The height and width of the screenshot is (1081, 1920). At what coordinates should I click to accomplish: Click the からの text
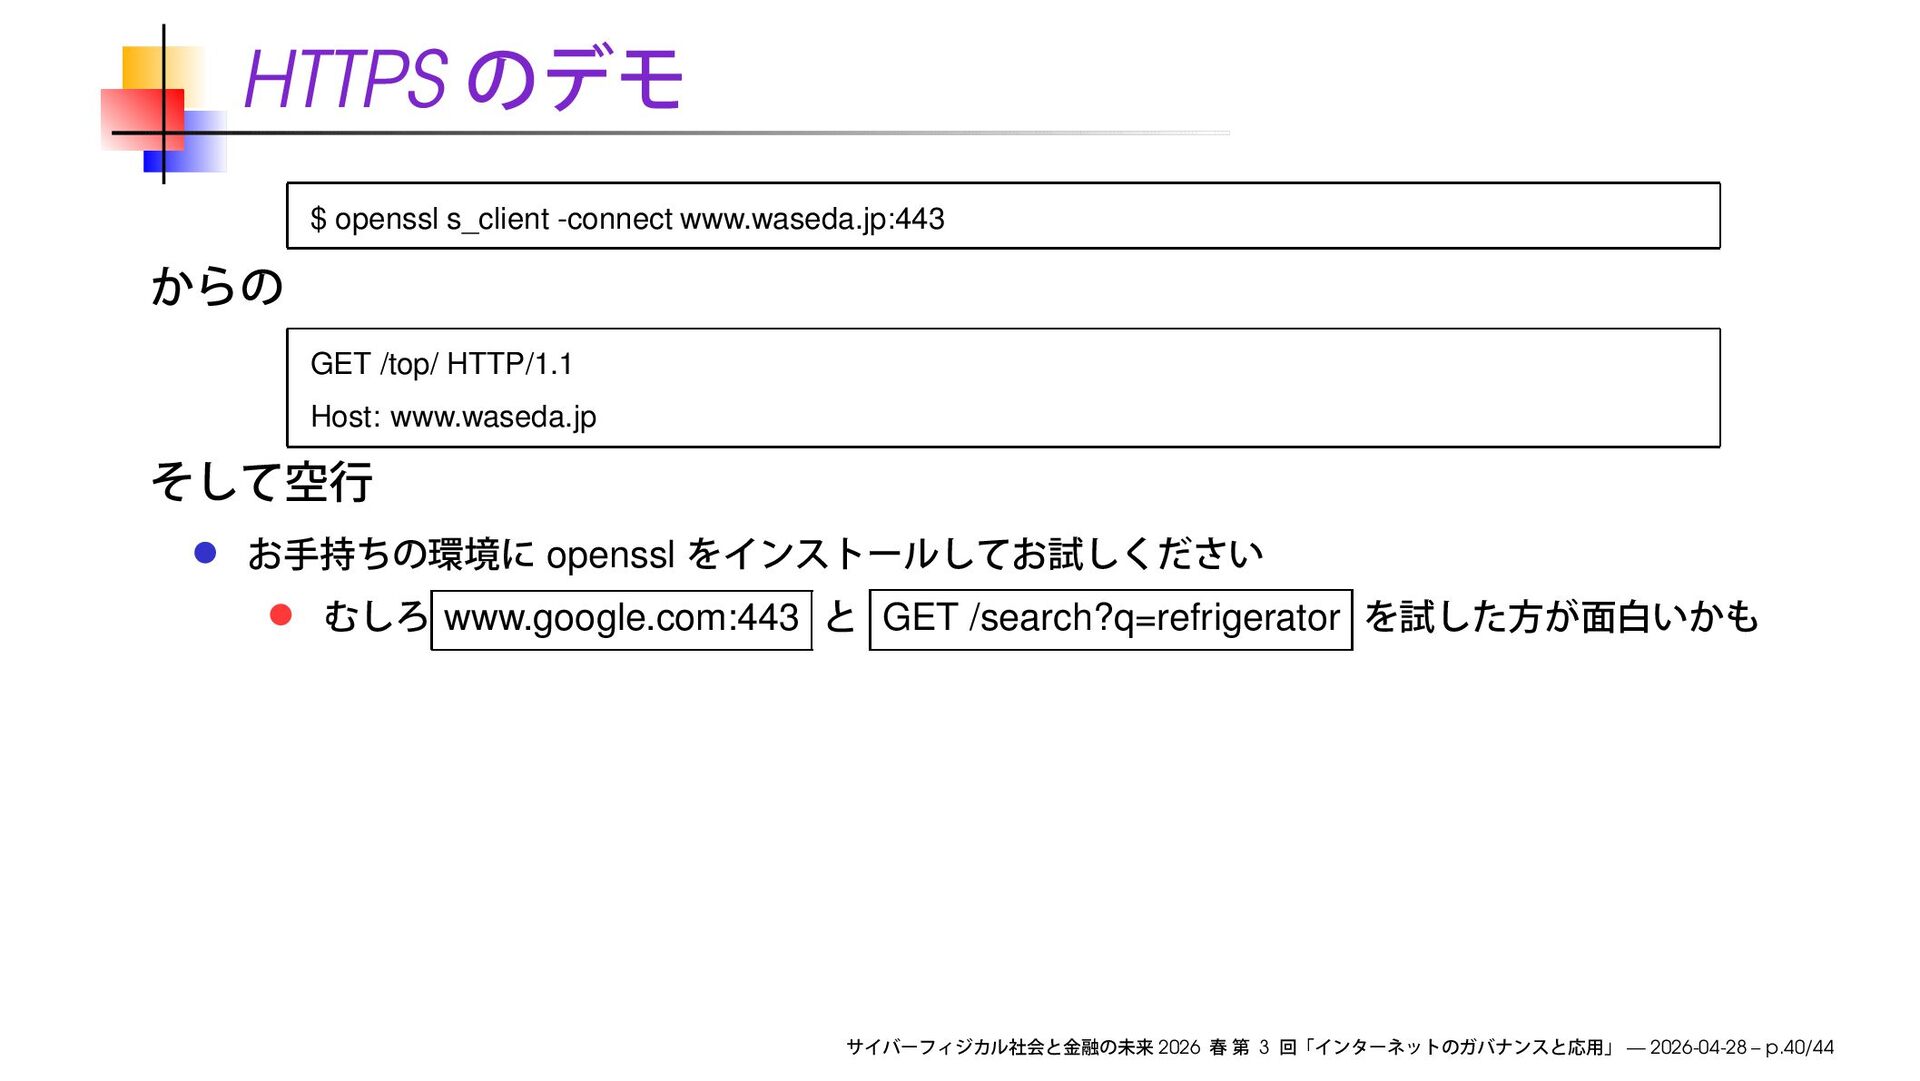coord(217,287)
